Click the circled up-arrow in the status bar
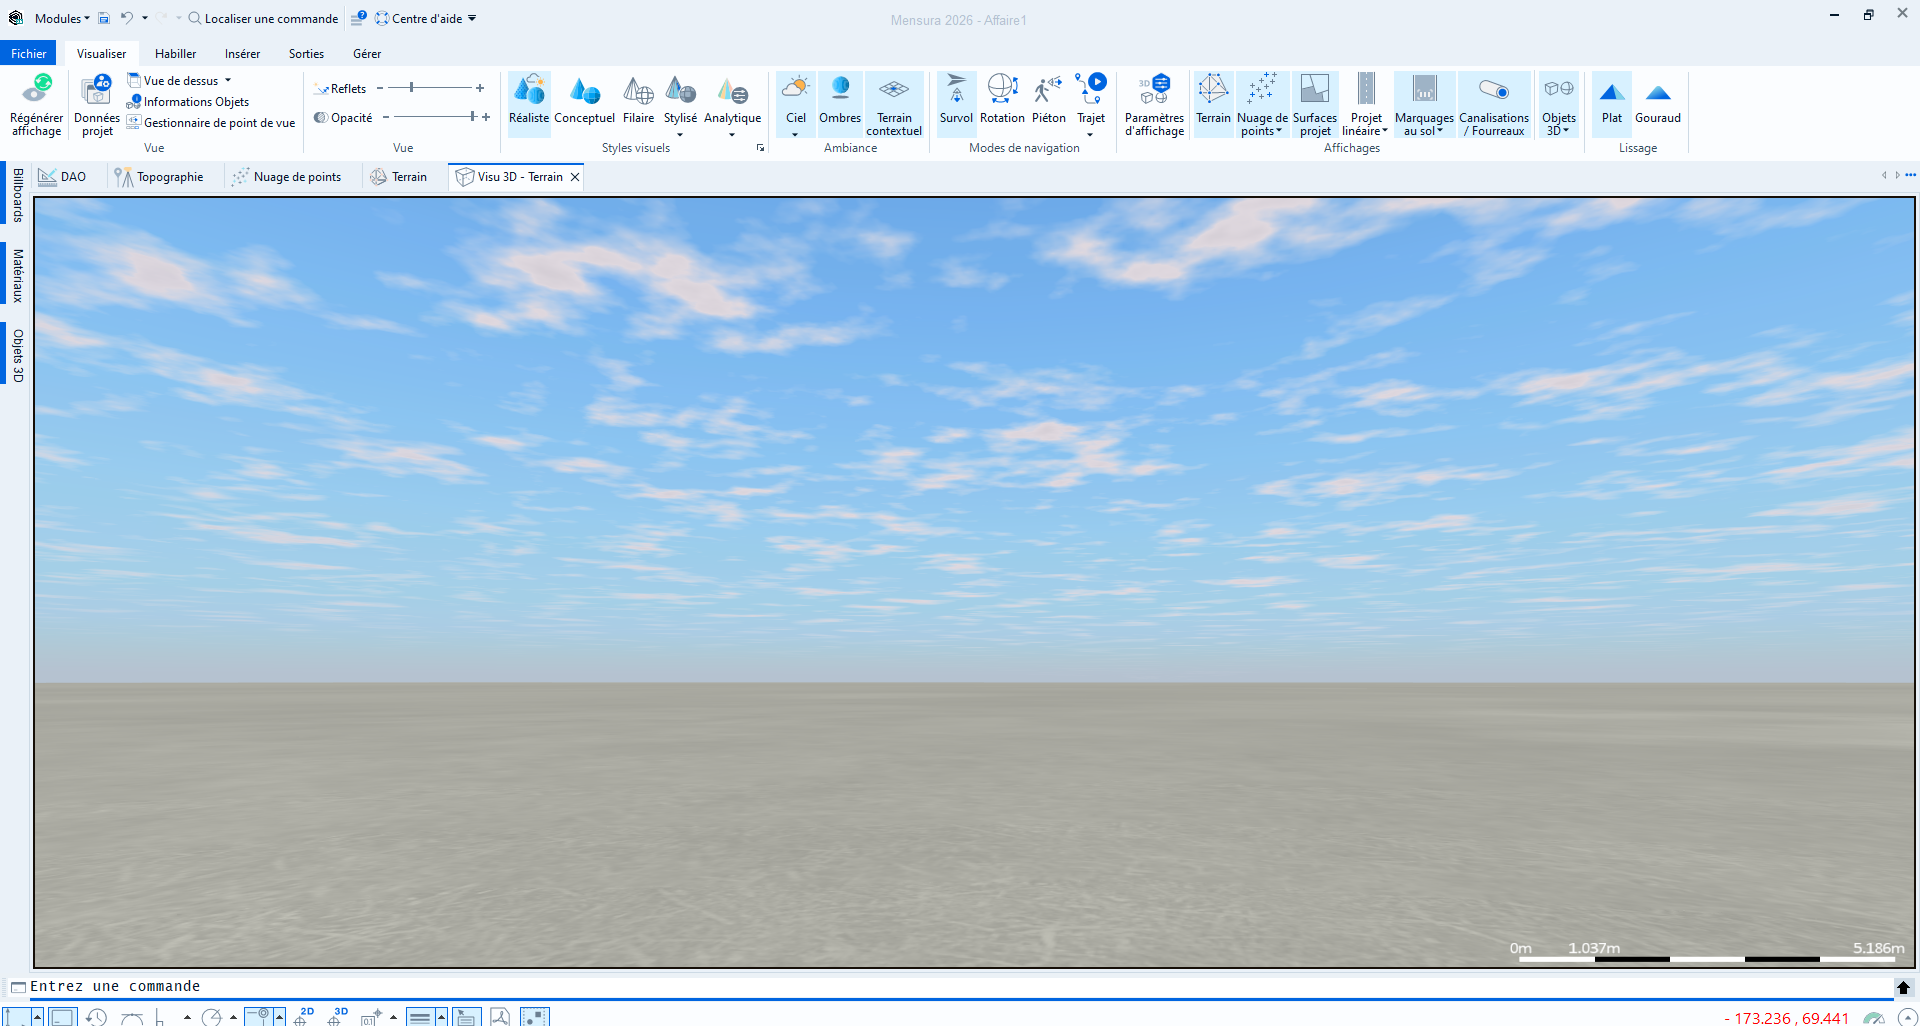The width and height of the screenshot is (1920, 1026). [1907, 1018]
